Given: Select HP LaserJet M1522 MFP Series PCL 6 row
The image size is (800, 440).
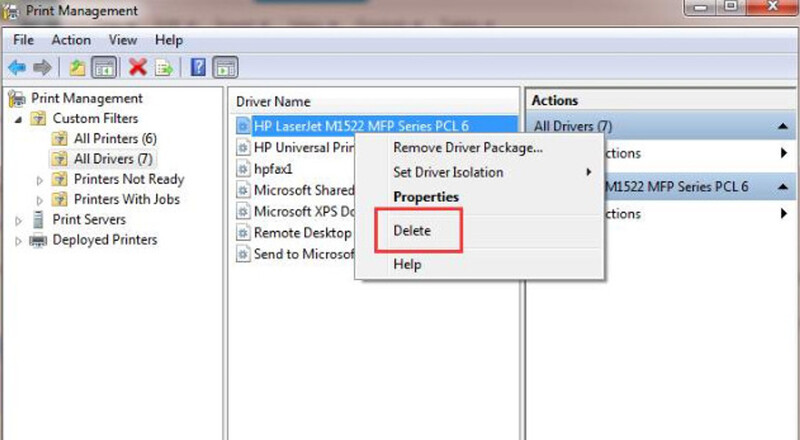Looking at the screenshot, I should point(377,126).
